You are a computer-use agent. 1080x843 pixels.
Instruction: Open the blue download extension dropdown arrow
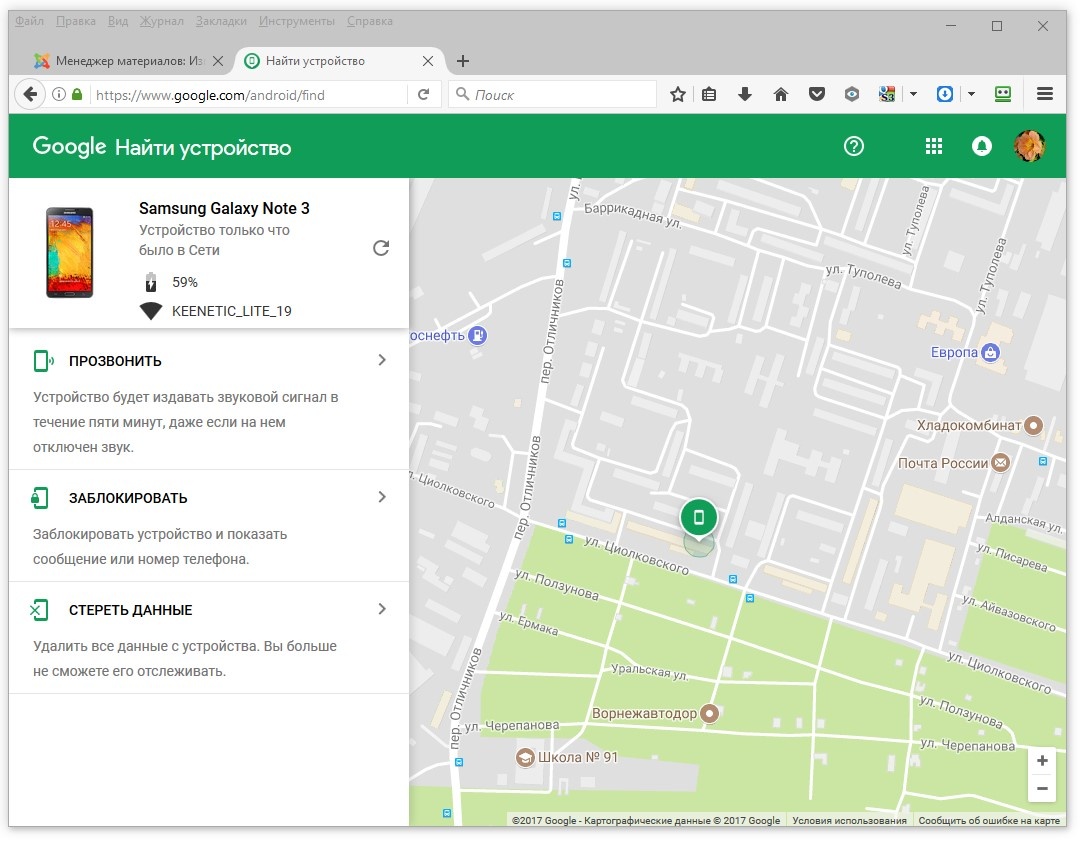coord(971,94)
